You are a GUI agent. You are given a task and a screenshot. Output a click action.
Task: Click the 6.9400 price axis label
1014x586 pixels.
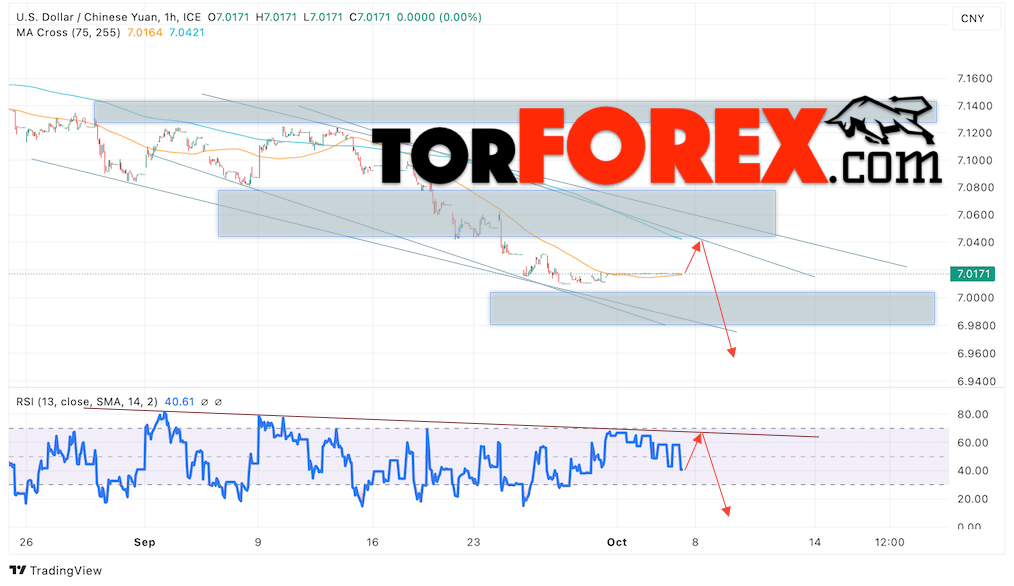[975, 381]
